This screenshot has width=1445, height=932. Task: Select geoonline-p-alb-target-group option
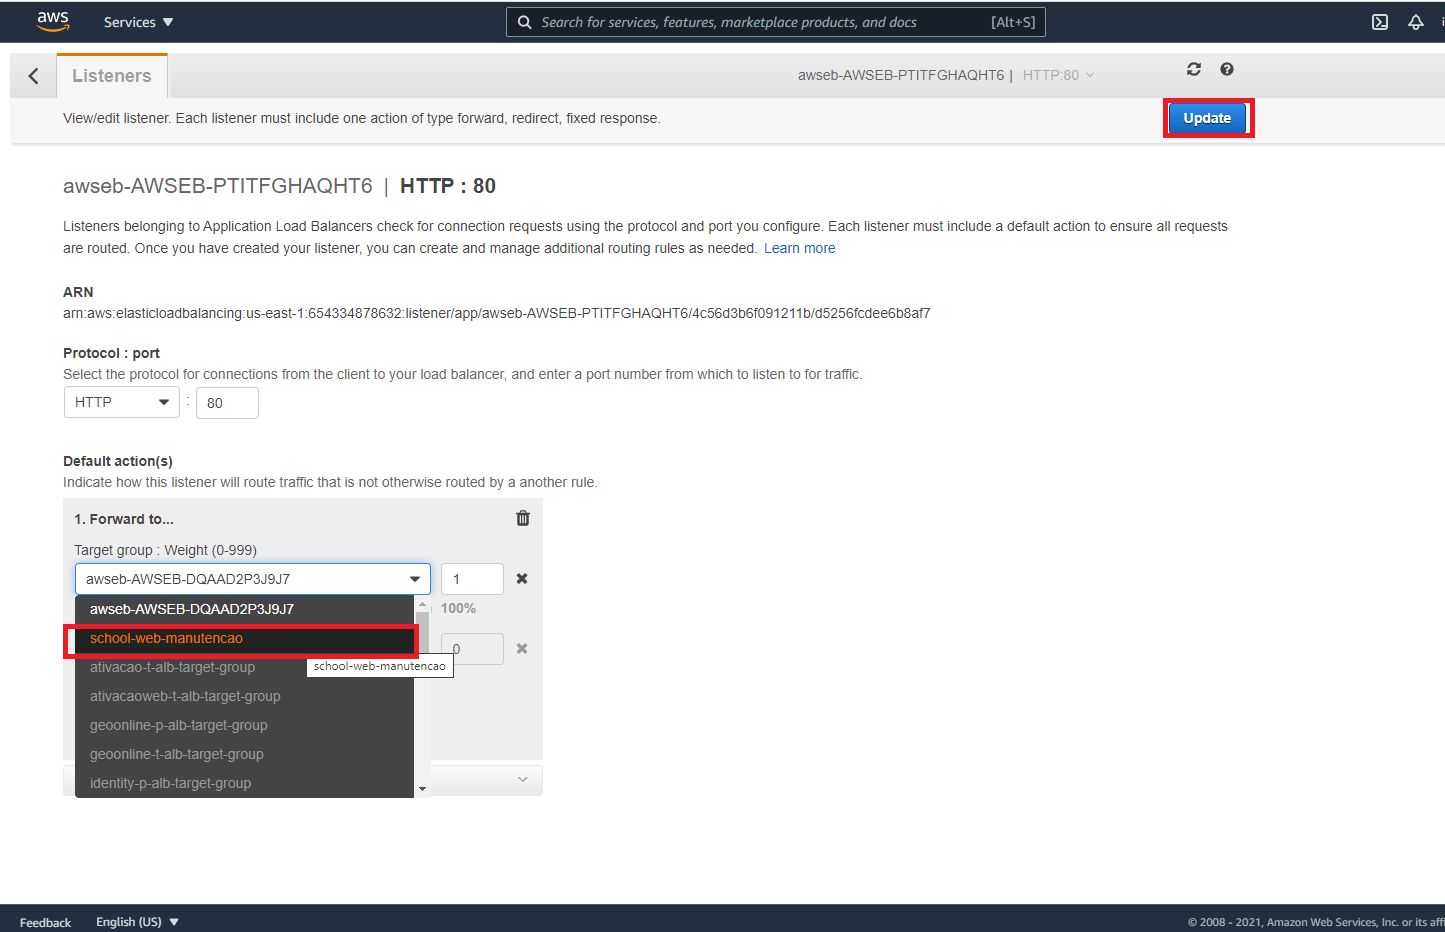(179, 725)
